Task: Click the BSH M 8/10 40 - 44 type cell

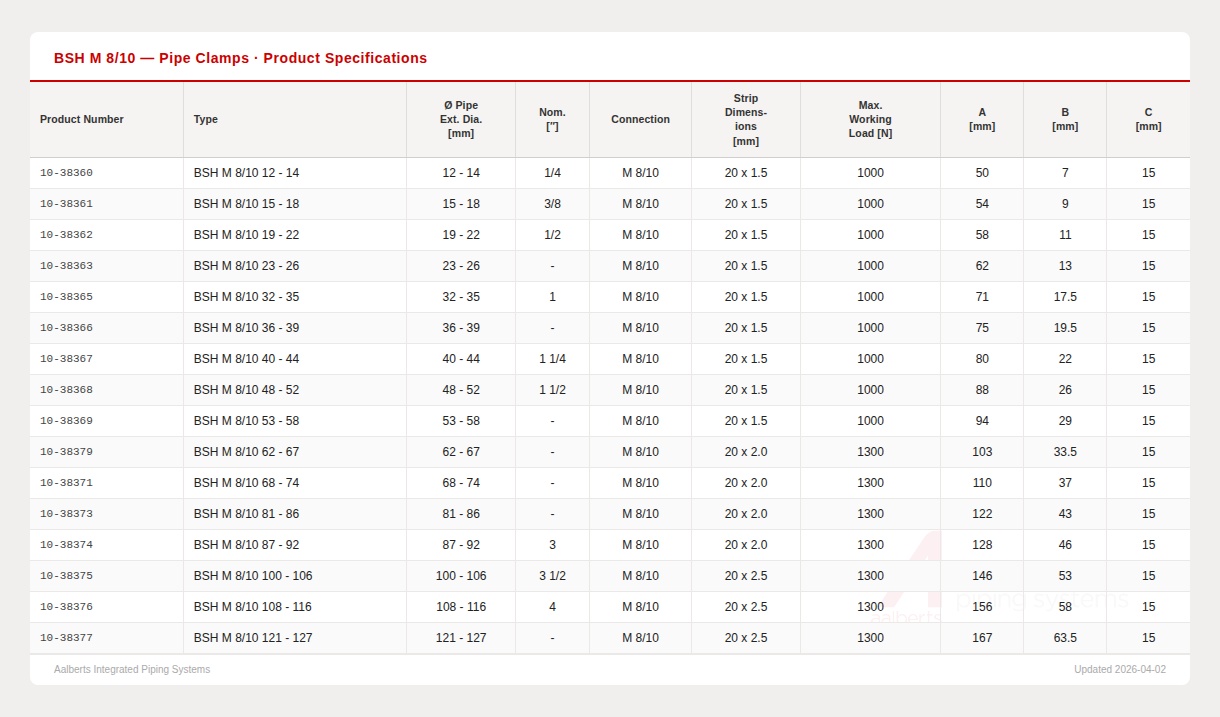Action: tap(246, 359)
